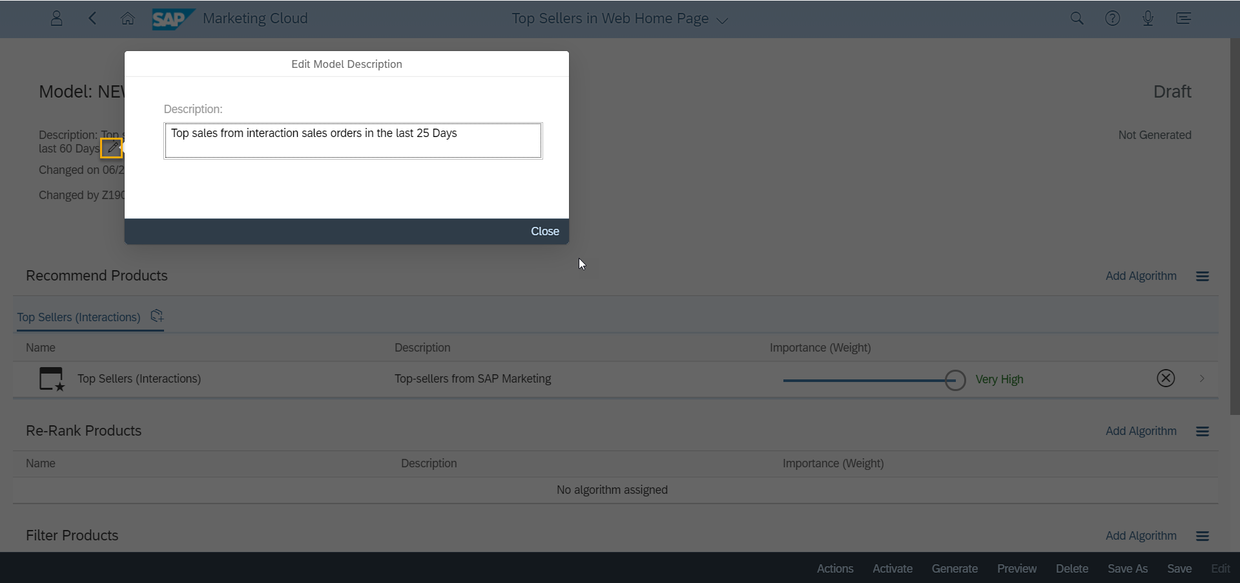Click into the Description text field
1240x583 pixels.
click(x=353, y=140)
